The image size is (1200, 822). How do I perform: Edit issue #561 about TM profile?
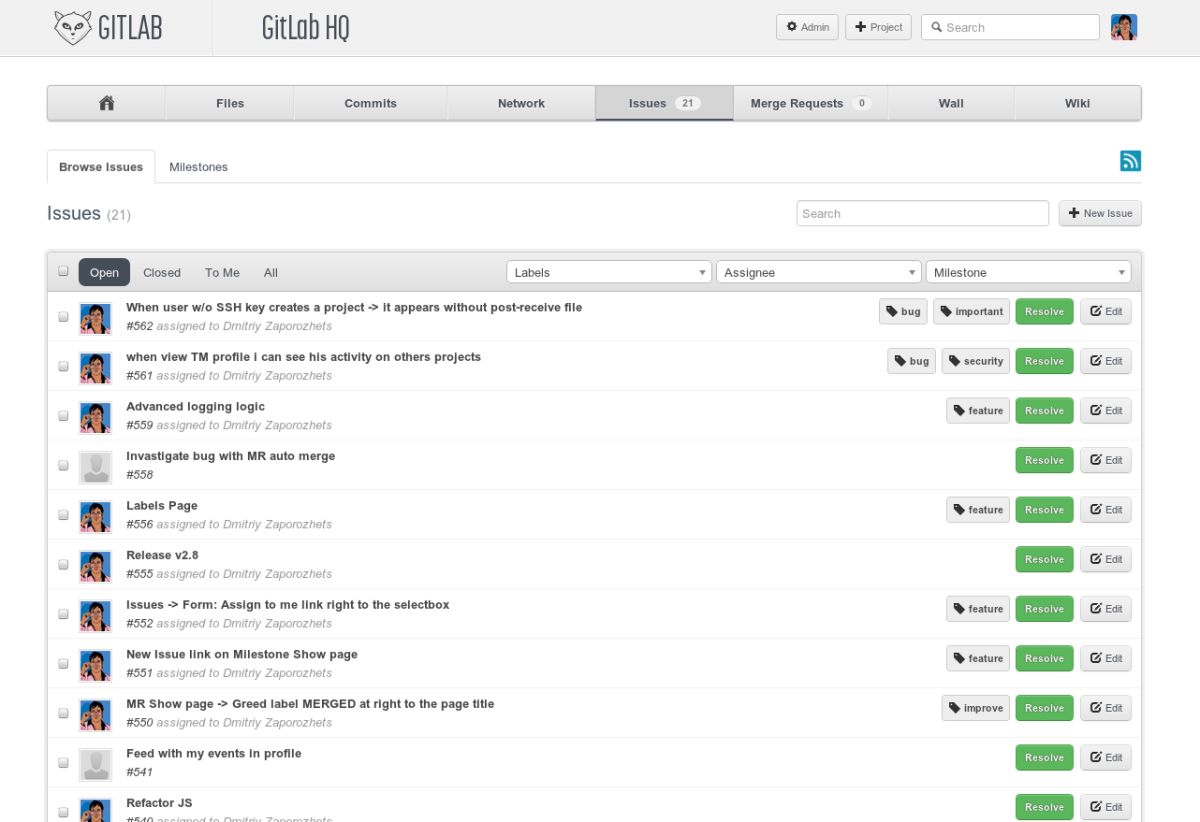(x=1105, y=361)
